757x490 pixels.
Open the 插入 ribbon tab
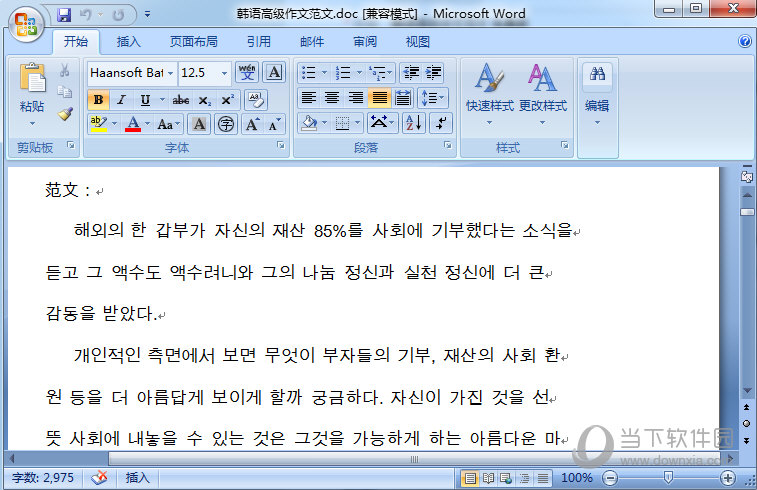tap(128, 42)
